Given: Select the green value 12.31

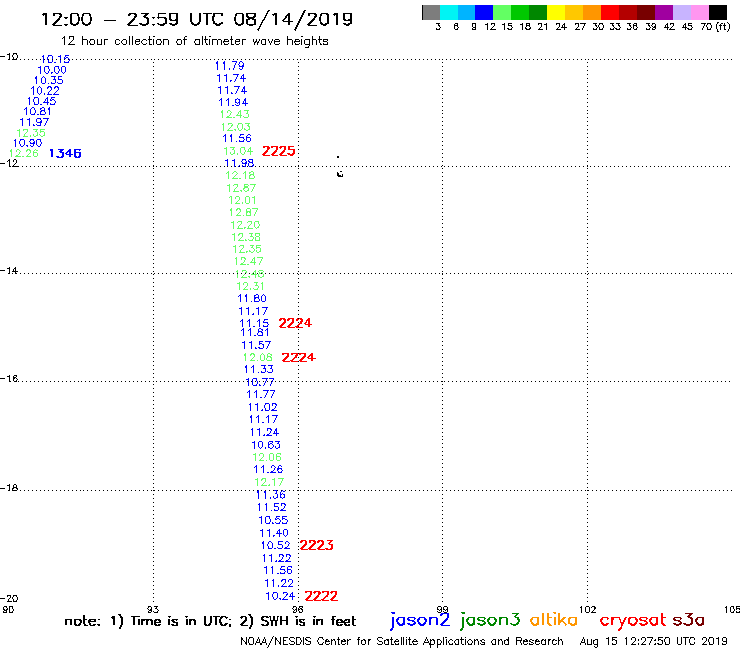Looking at the screenshot, I should coord(250,286).
